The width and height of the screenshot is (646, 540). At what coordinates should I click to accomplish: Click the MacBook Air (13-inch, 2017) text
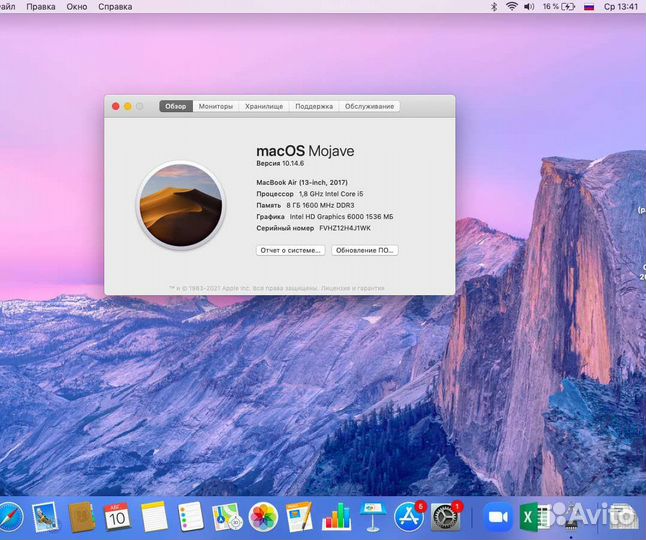pyautogui.click(x=302, y=182)
